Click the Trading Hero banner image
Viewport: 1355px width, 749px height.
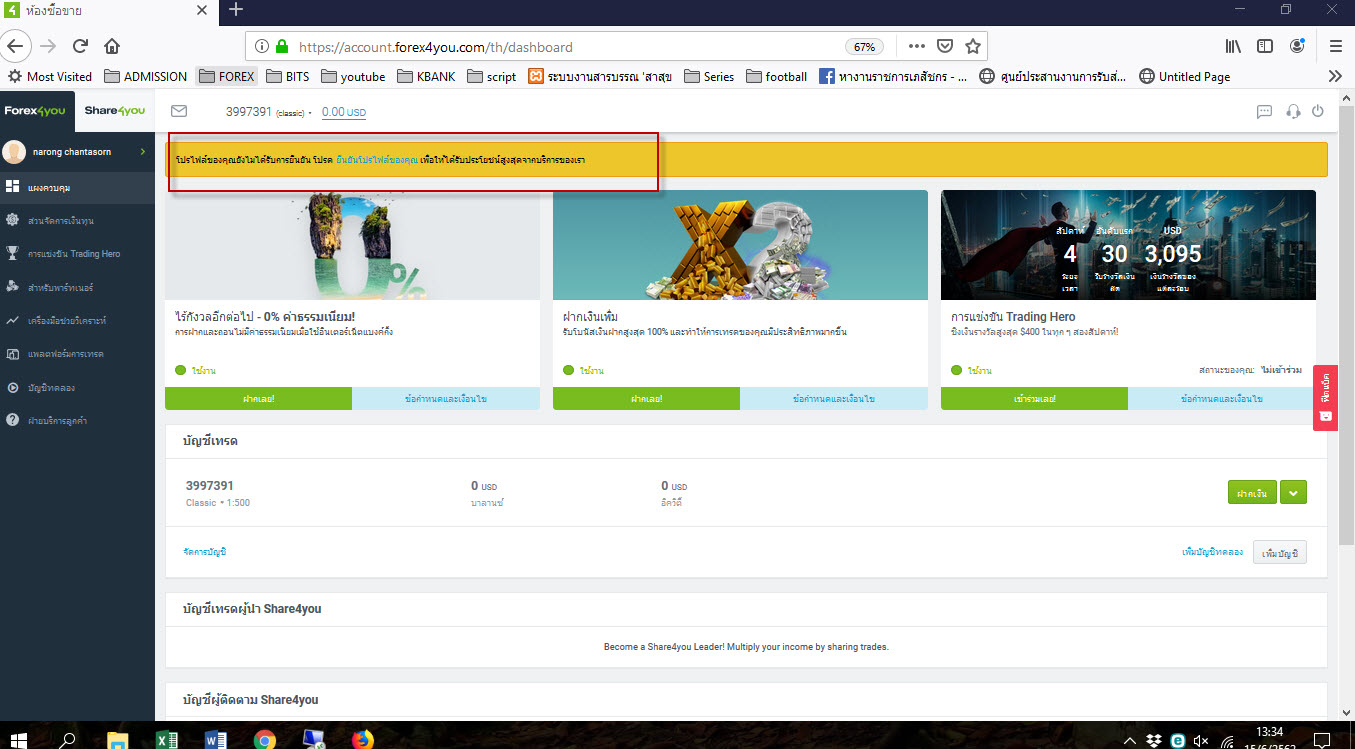(x=1128, y=245)
